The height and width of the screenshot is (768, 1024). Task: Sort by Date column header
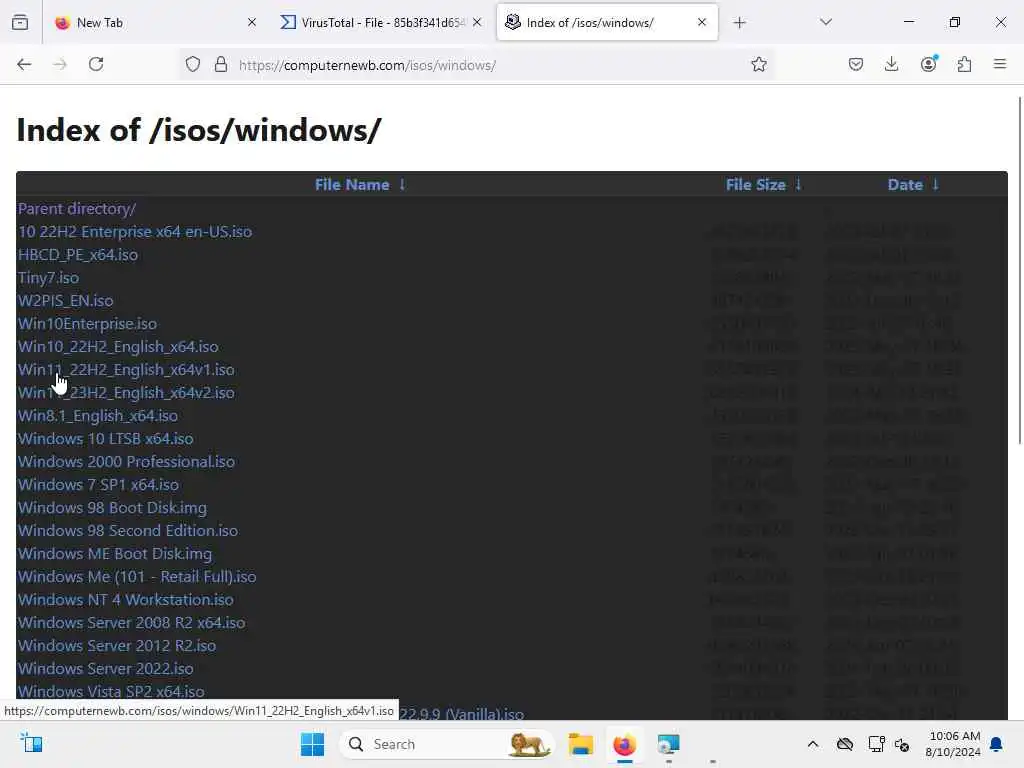[x=904, y=185]
